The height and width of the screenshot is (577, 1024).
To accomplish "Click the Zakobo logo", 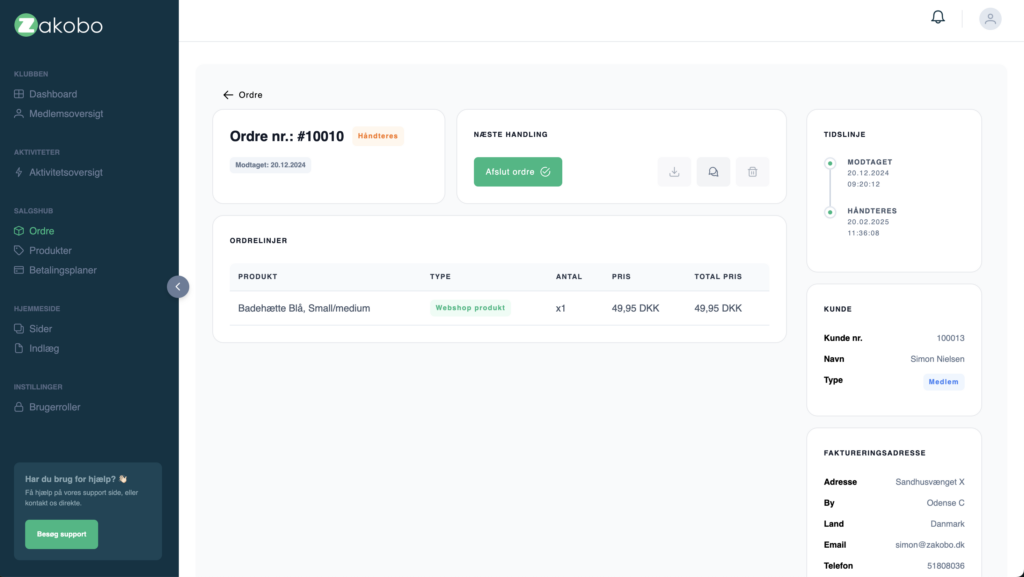I will (59, 25).
